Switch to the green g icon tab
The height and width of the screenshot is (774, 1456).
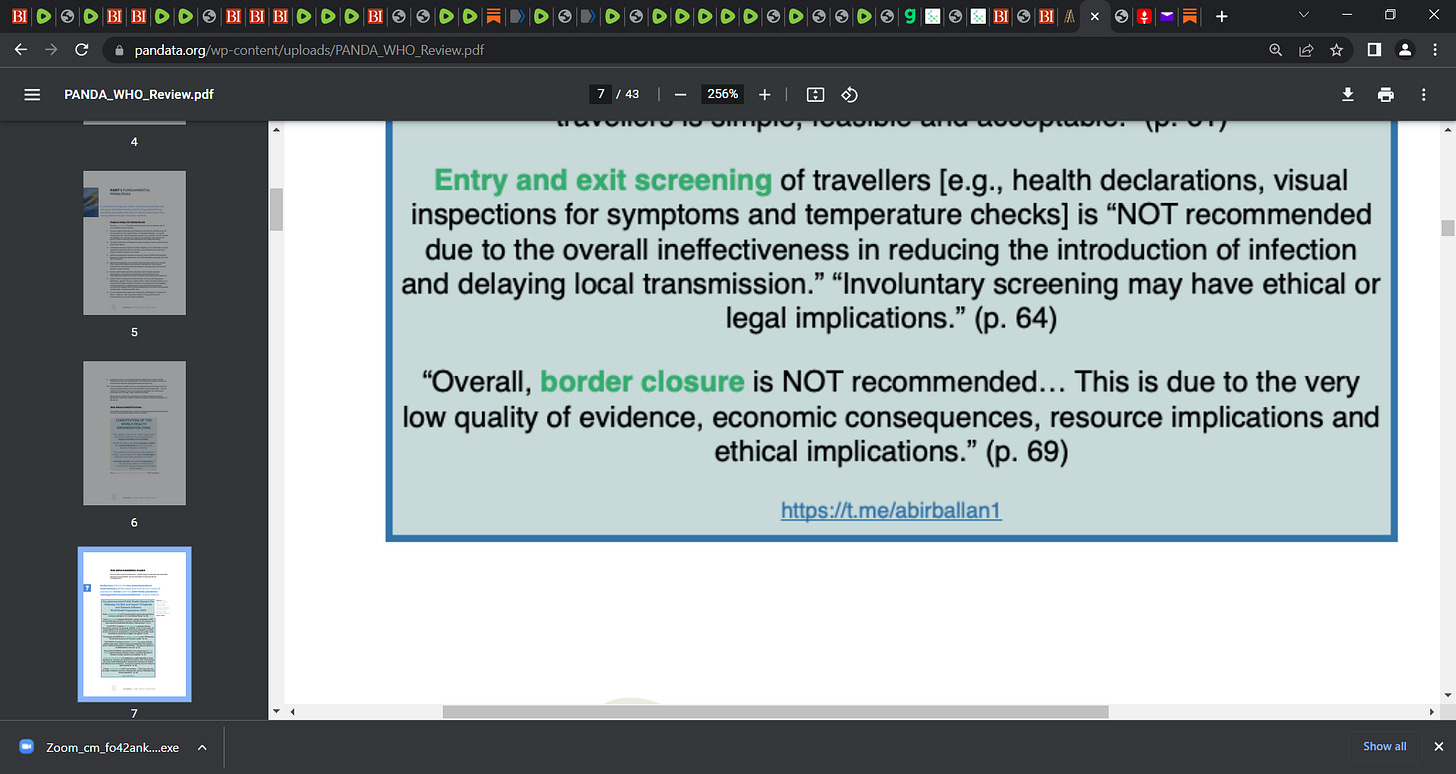909,16
